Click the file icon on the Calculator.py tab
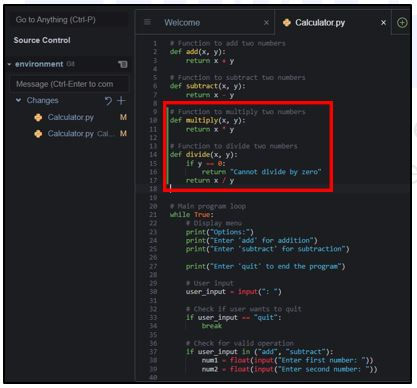This screenshot has width=417, height=388. [286, 23]
